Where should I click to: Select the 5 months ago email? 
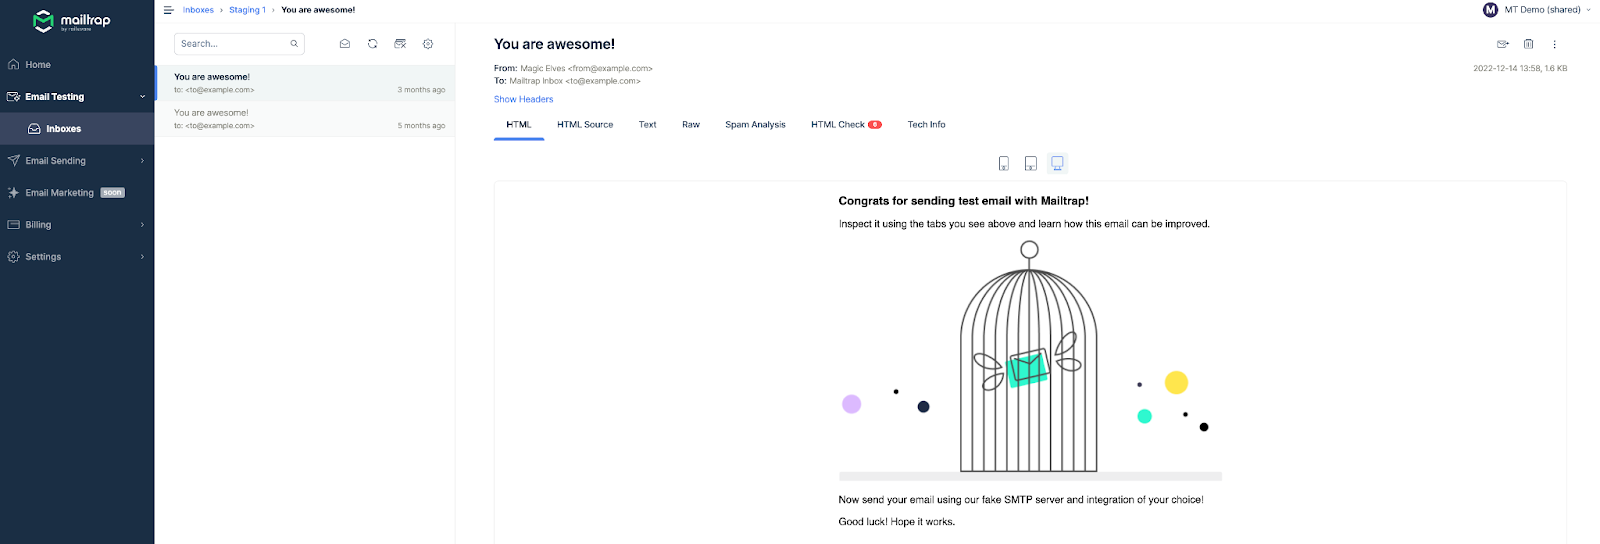click(305, 119)
